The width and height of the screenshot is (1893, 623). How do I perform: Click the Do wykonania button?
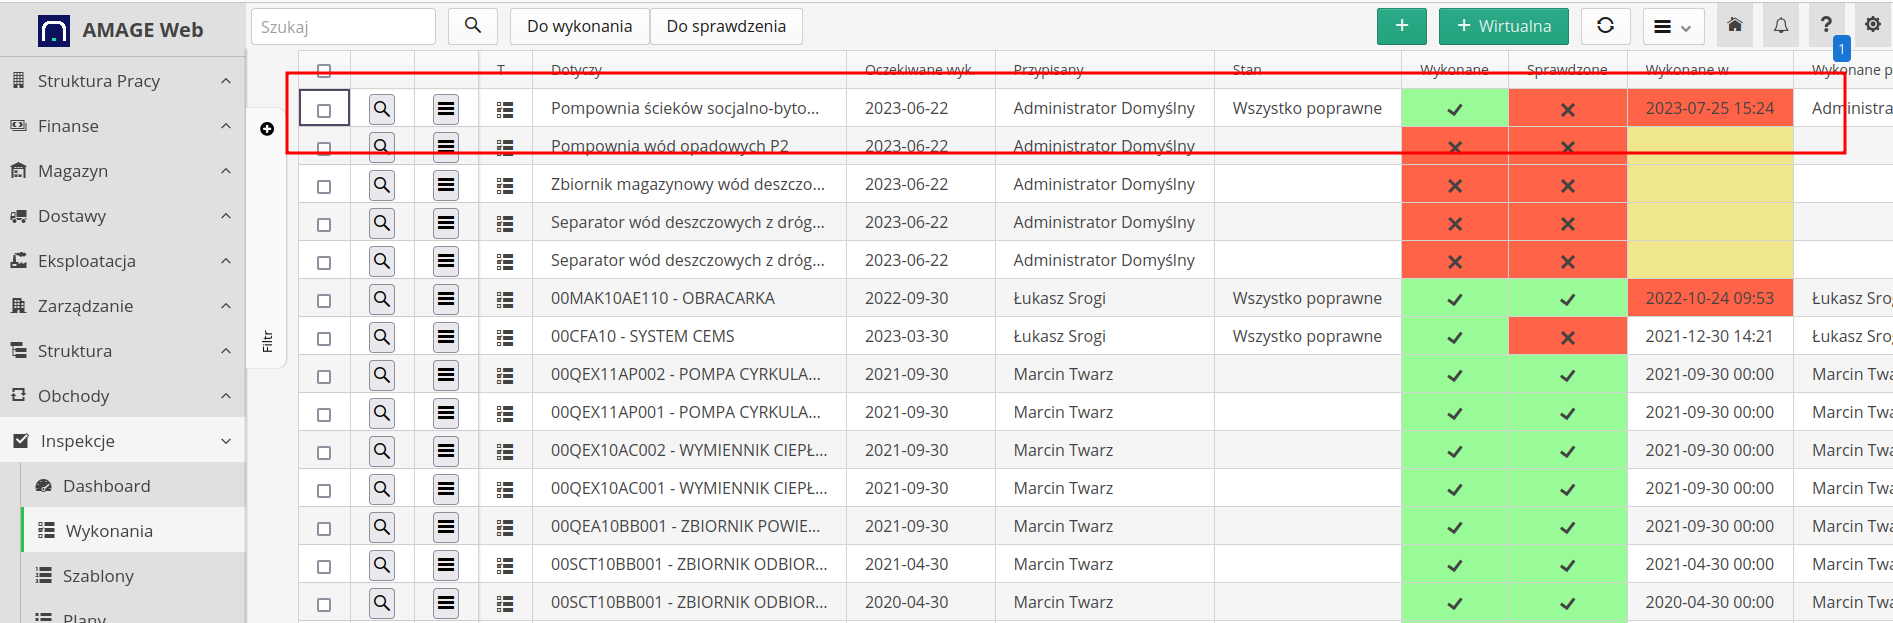click(x=579, y=26)
